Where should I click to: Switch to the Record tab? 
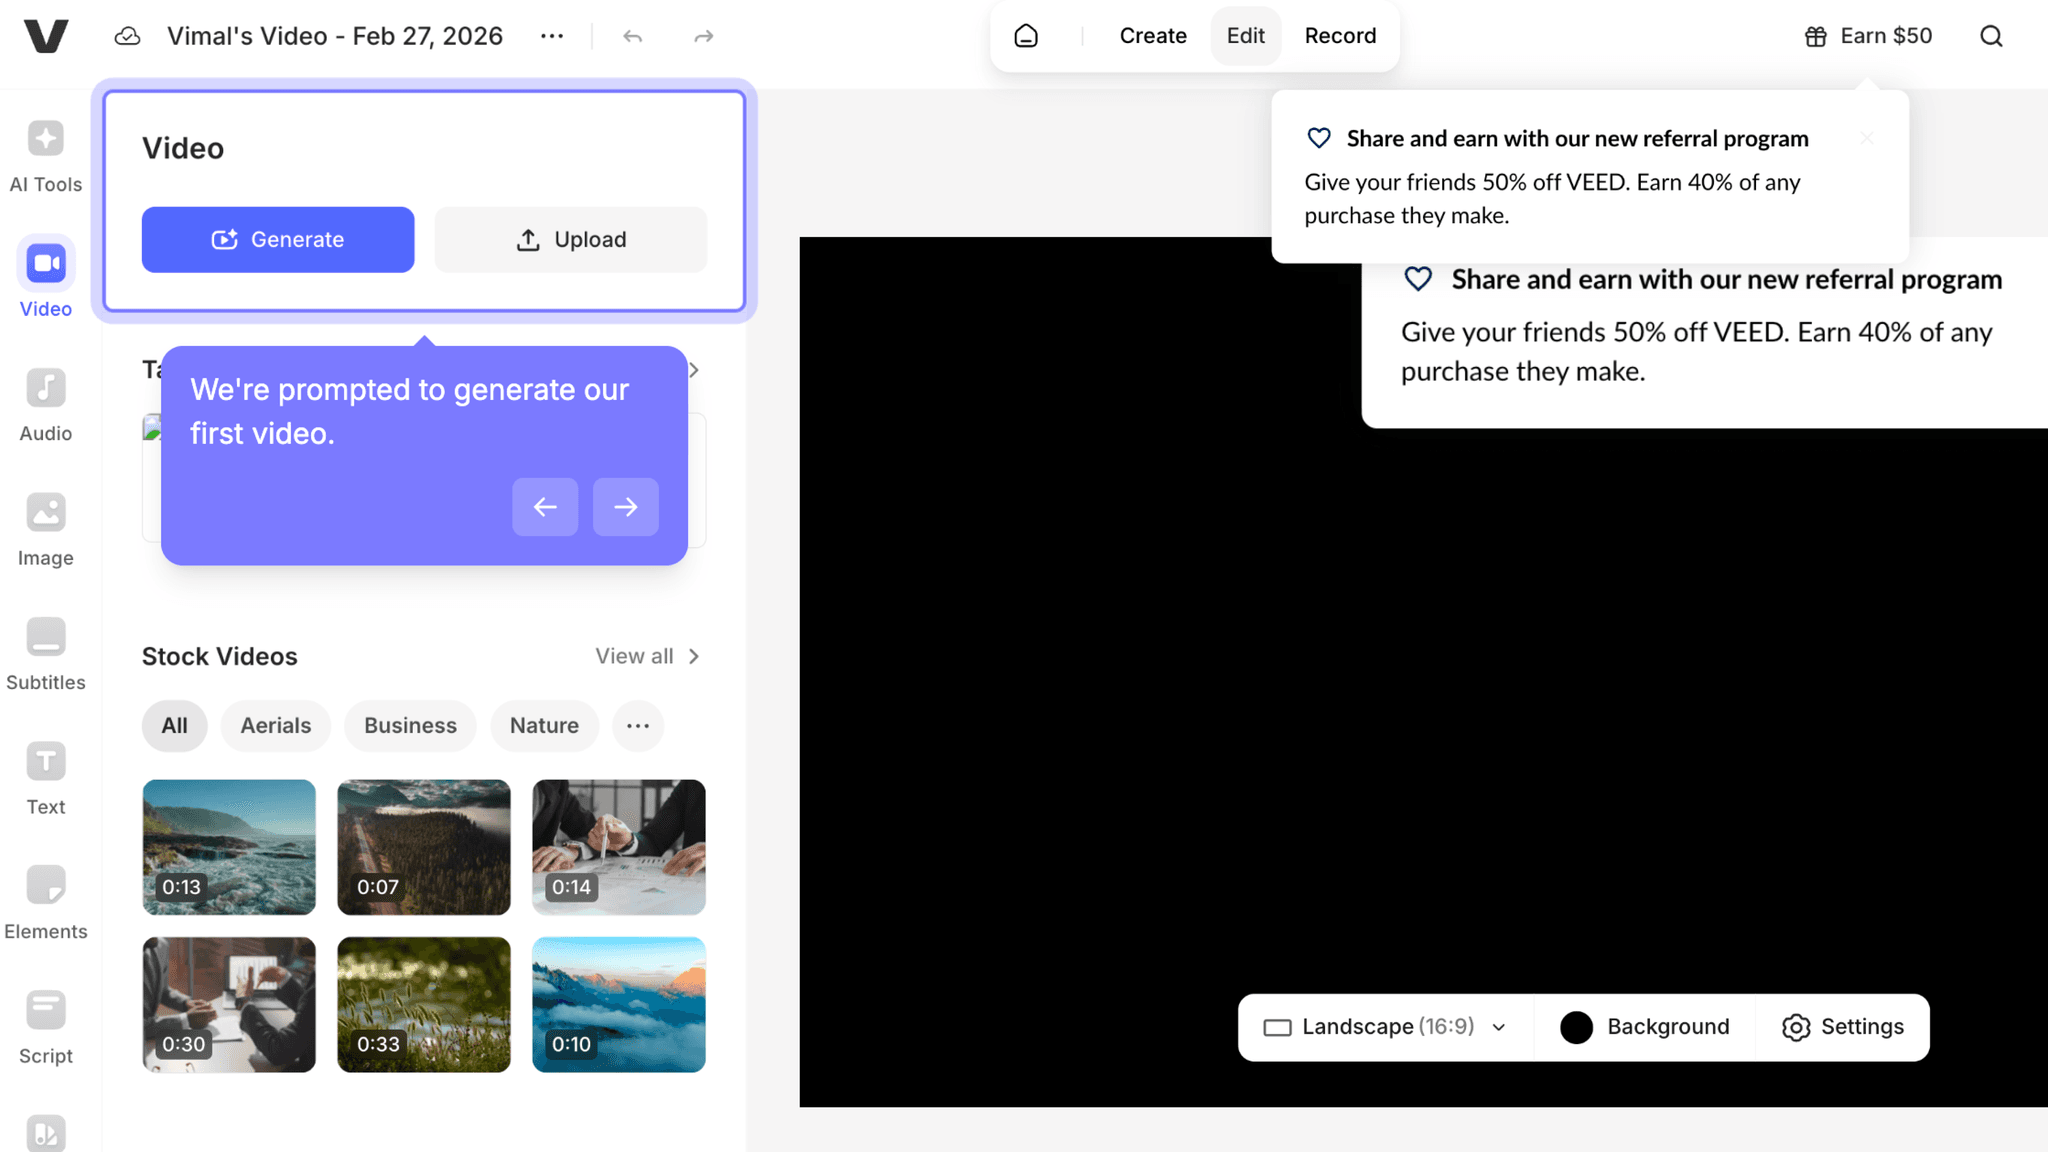click(x=1340, y=36)
